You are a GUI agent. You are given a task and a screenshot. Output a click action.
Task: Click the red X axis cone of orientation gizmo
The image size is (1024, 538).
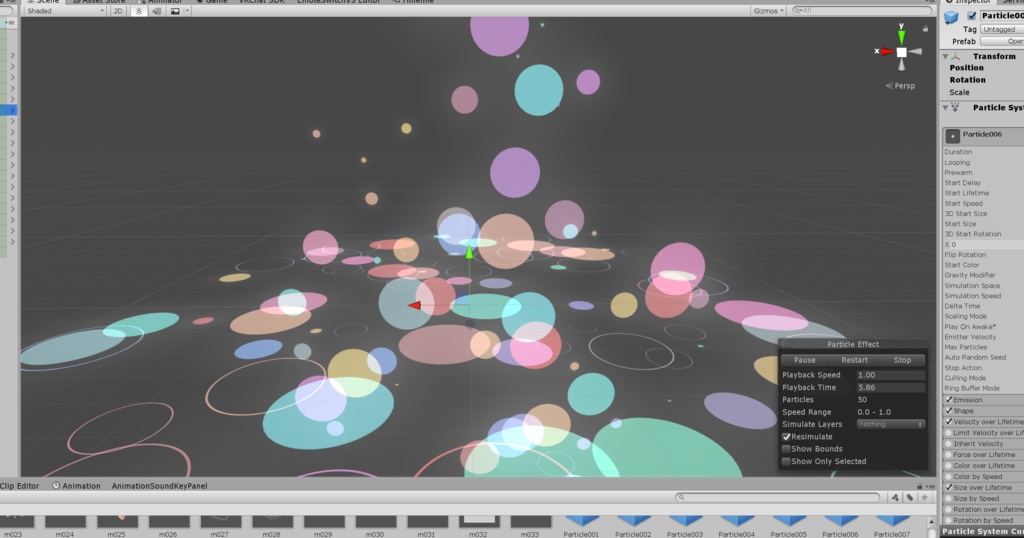(x=886, y=52)
